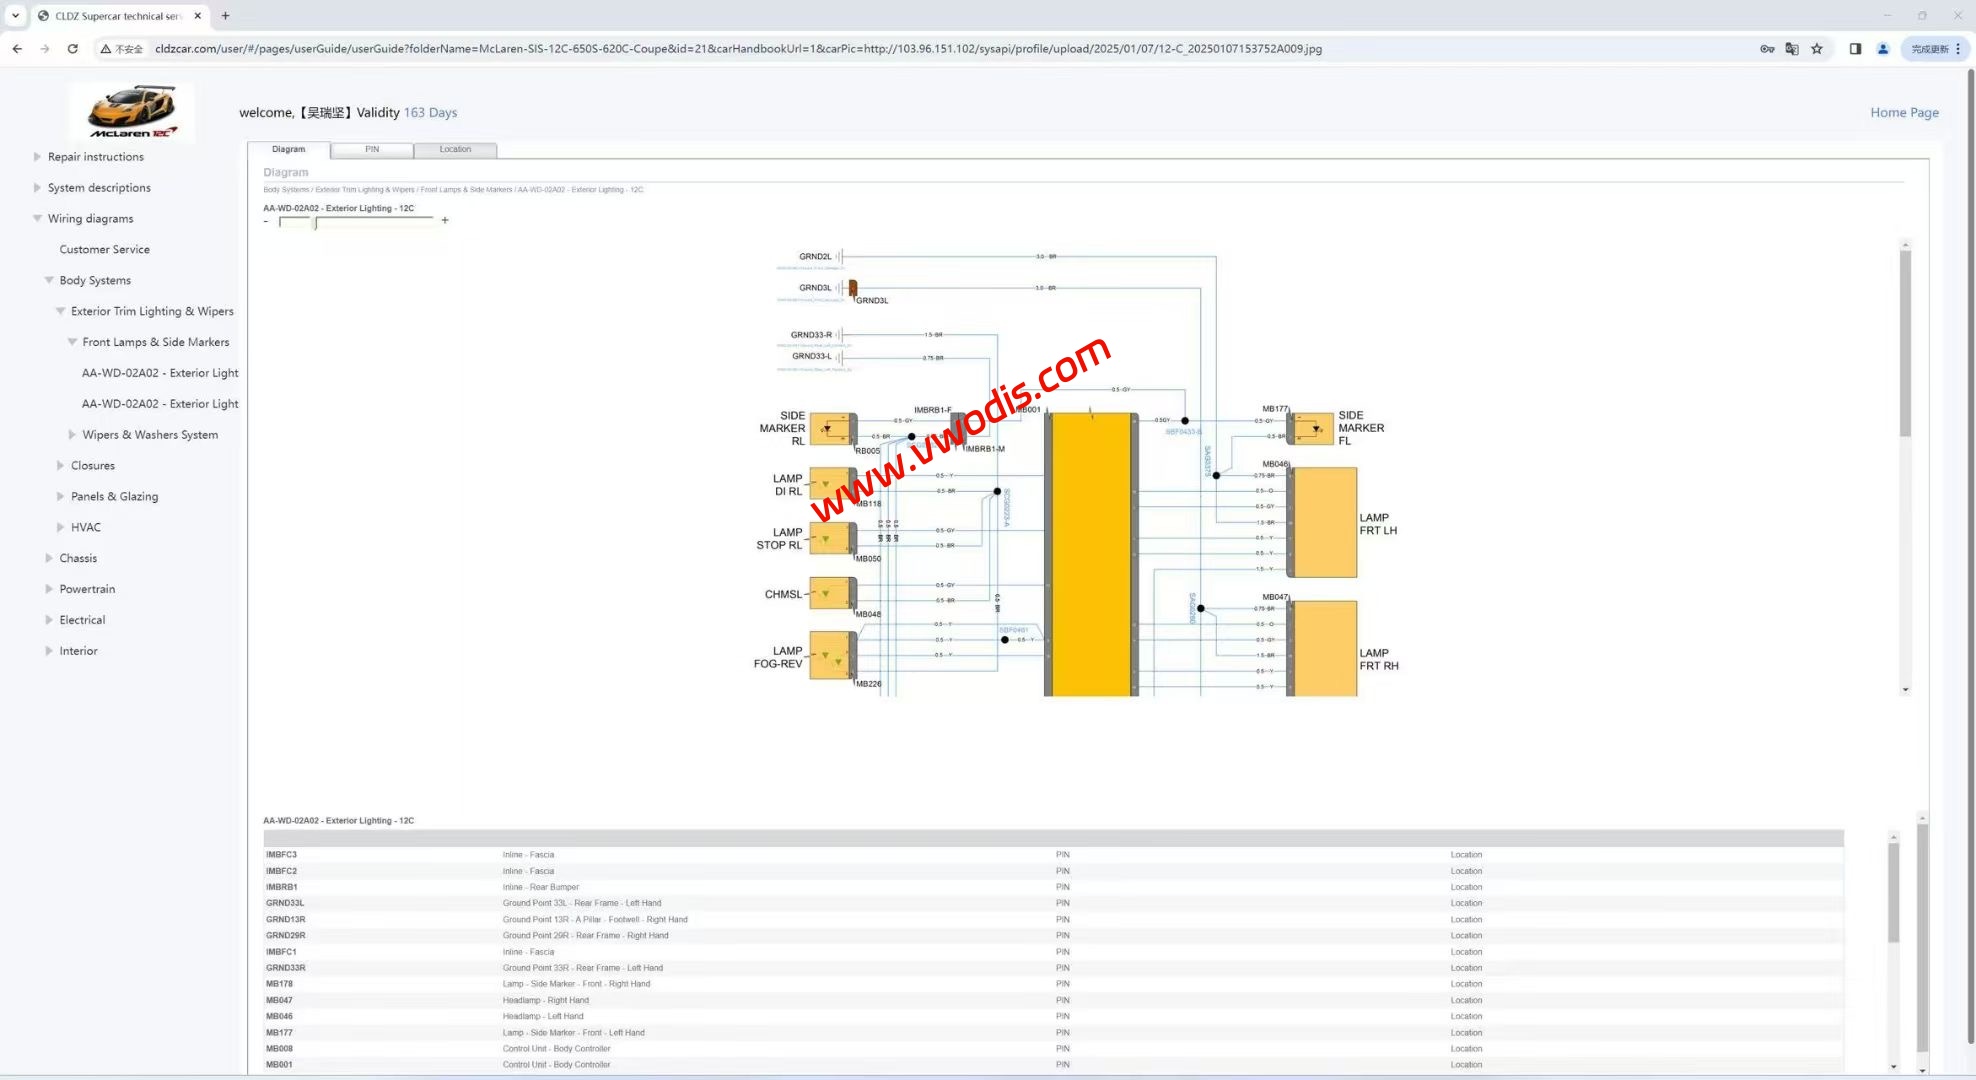1976x1080 pixels.
Task: Select IMBRB1 Inline Rear Bumper row
Action: pyautogui.click(x=1053, y=887)
